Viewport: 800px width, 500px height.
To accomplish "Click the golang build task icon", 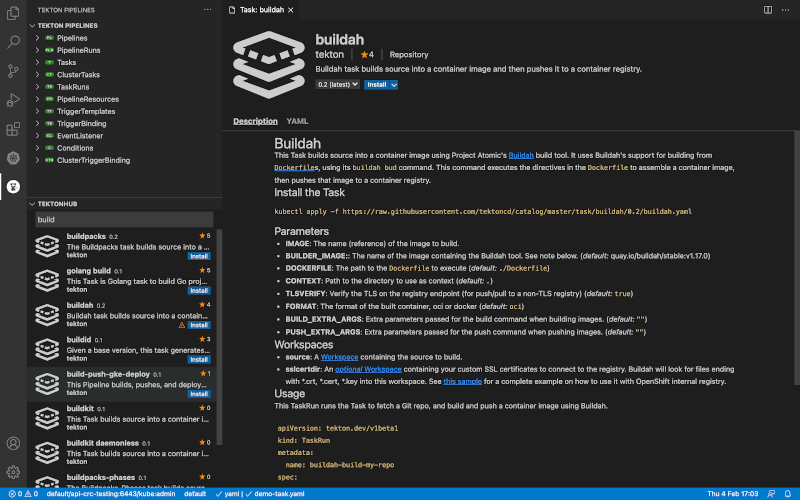I will (x=47, y=280).
